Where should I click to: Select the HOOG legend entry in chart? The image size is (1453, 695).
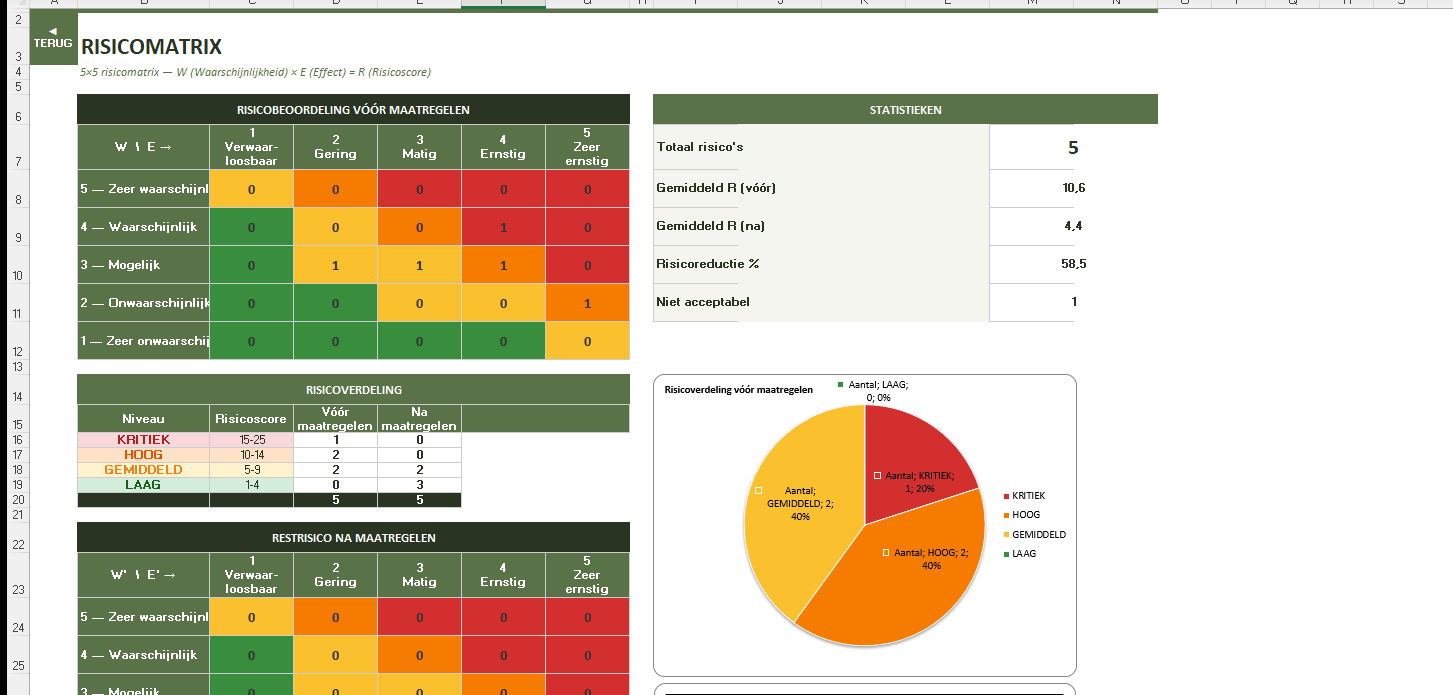(x=1024, y=515)
